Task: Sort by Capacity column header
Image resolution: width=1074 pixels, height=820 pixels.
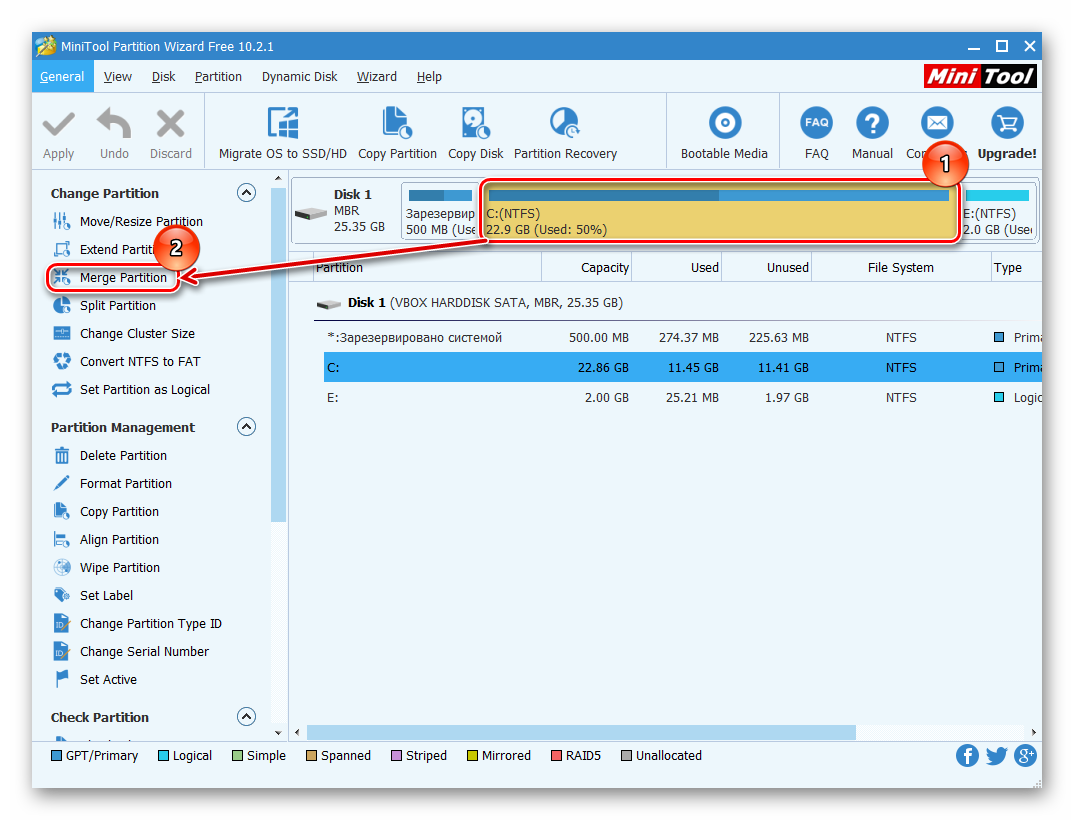Action: point(586,267)
